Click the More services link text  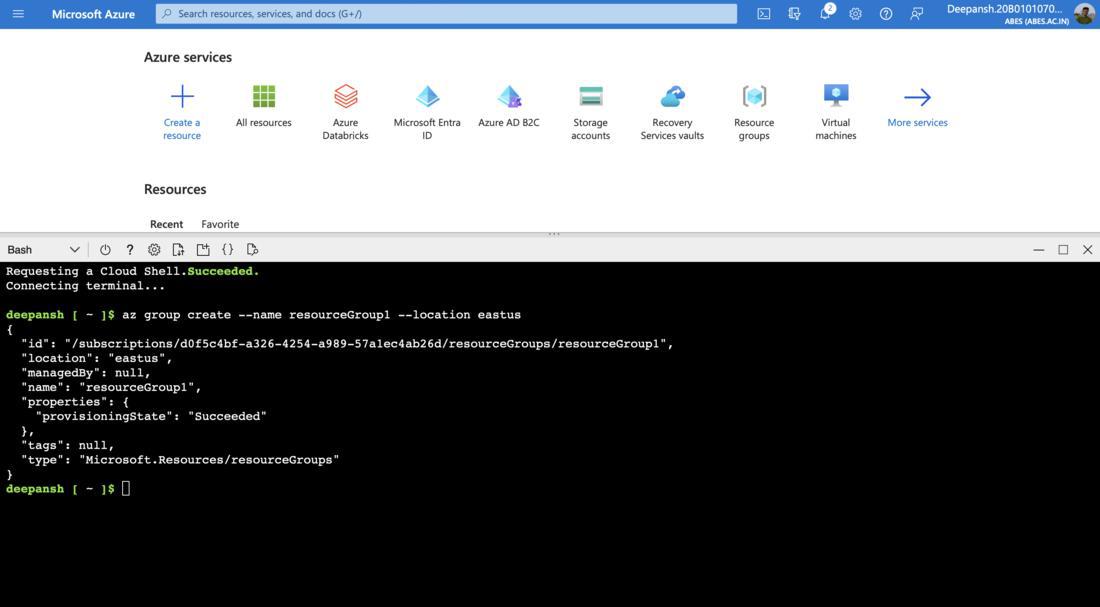pos(918,122)
